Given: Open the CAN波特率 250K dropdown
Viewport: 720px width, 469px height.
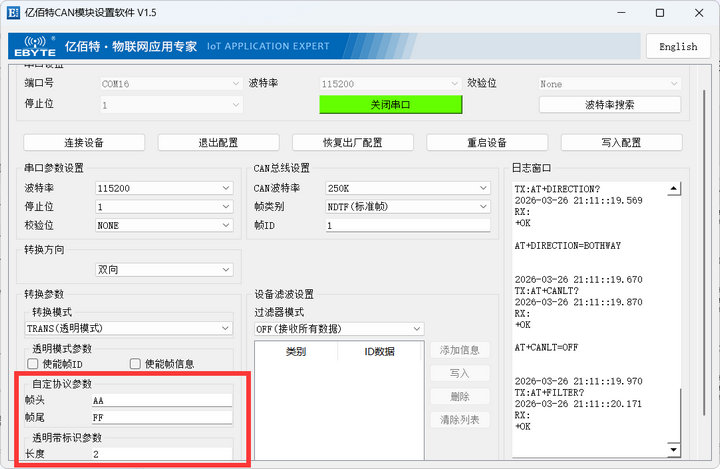Looking at the screenshot, I should 408,188.
